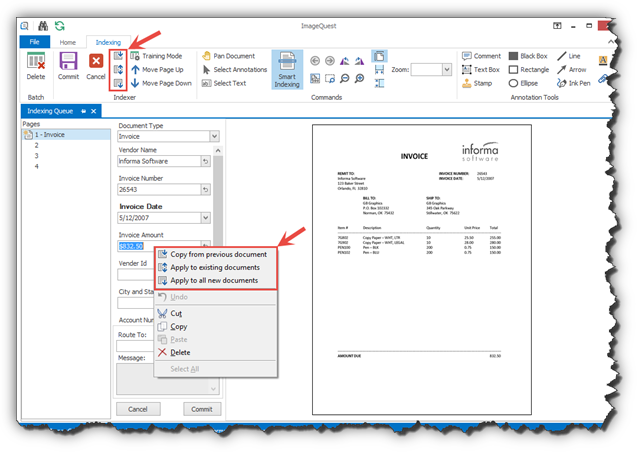Click the Delete Batch icon in ribbon

tap(36, 66)
